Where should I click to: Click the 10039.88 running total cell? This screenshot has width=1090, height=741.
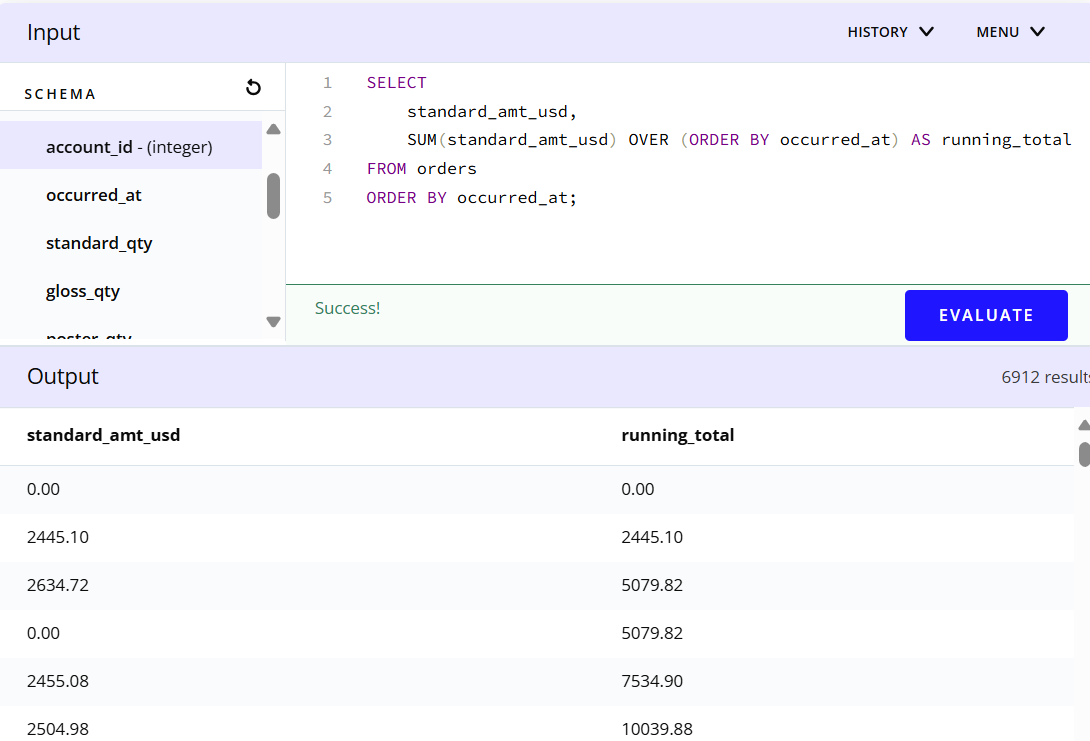coord(657,729)
